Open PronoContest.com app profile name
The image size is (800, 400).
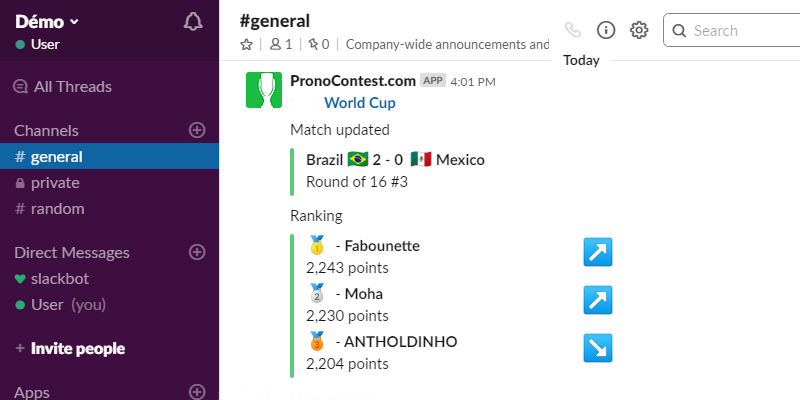tap(352, 80)
